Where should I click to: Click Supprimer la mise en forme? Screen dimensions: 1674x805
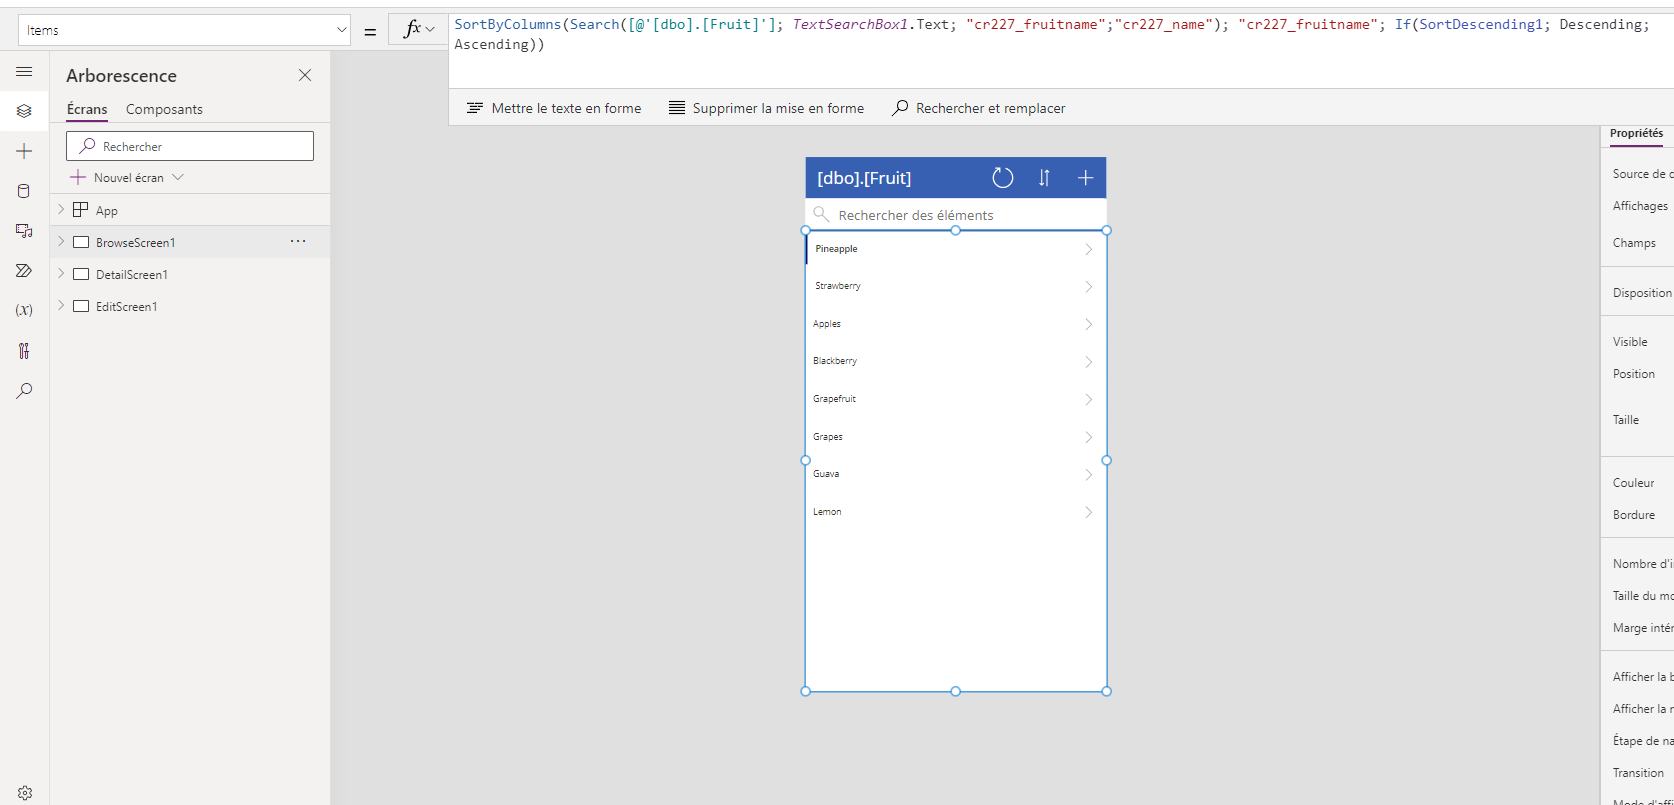[x=766, y=108]
